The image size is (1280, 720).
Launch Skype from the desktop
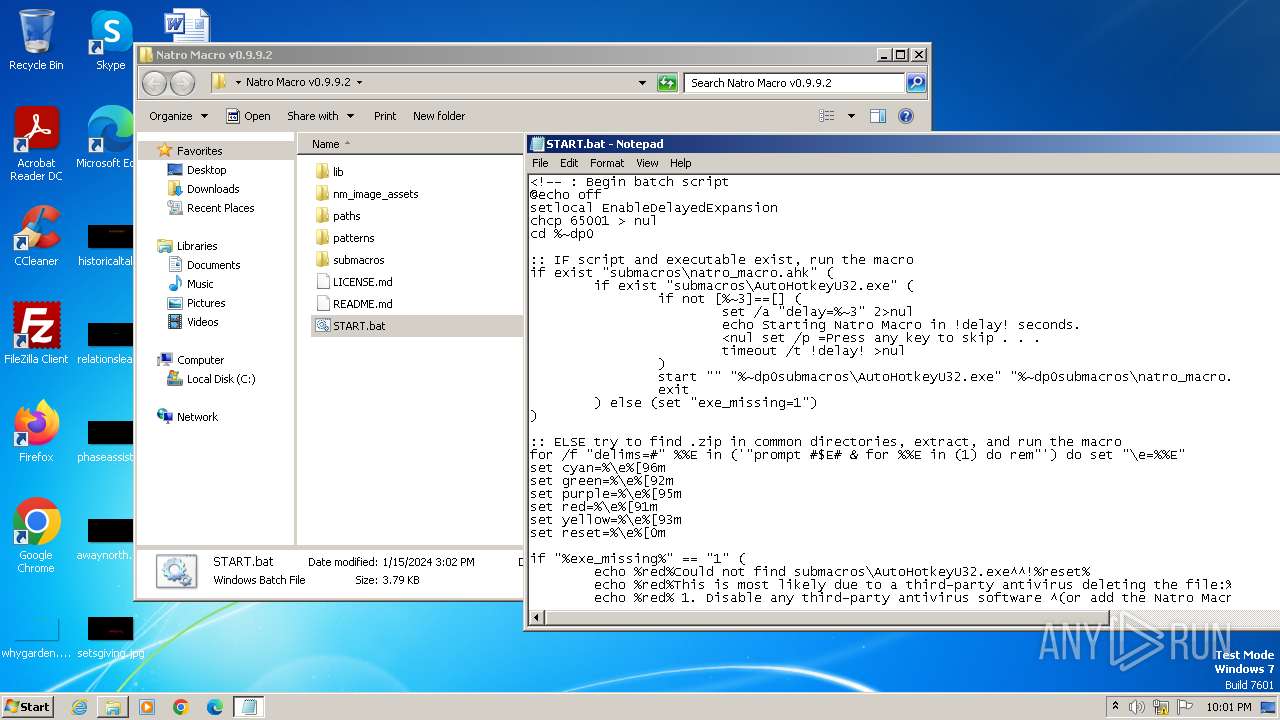pyautogui.click(x=110, y=40)
